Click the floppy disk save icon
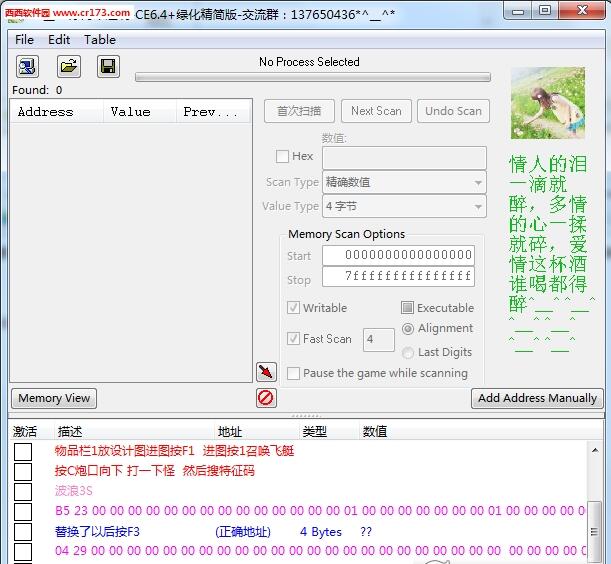Viewport: 611px width, 564px height. click(x=108, y=67)
